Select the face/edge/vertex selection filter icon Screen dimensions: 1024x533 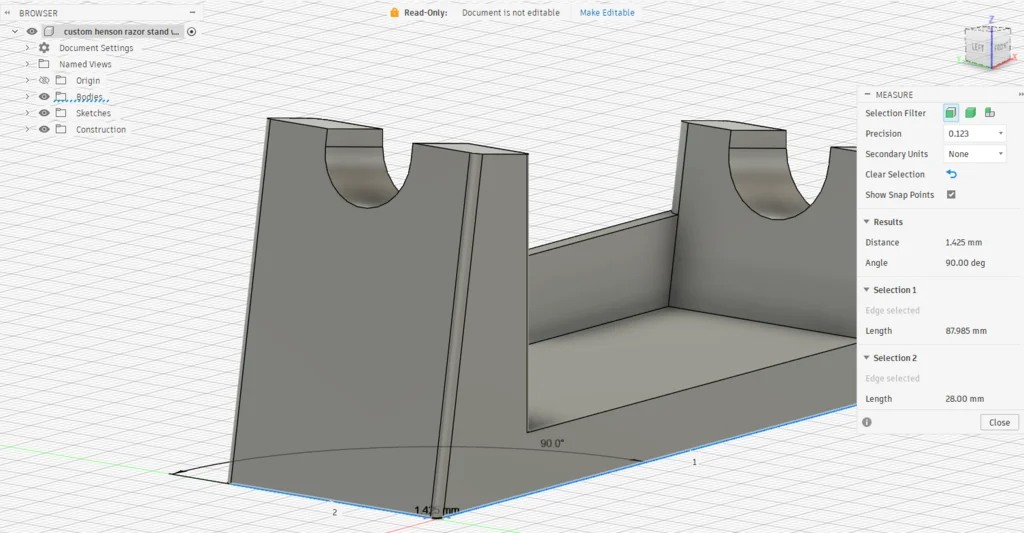(x=951, y=113)
